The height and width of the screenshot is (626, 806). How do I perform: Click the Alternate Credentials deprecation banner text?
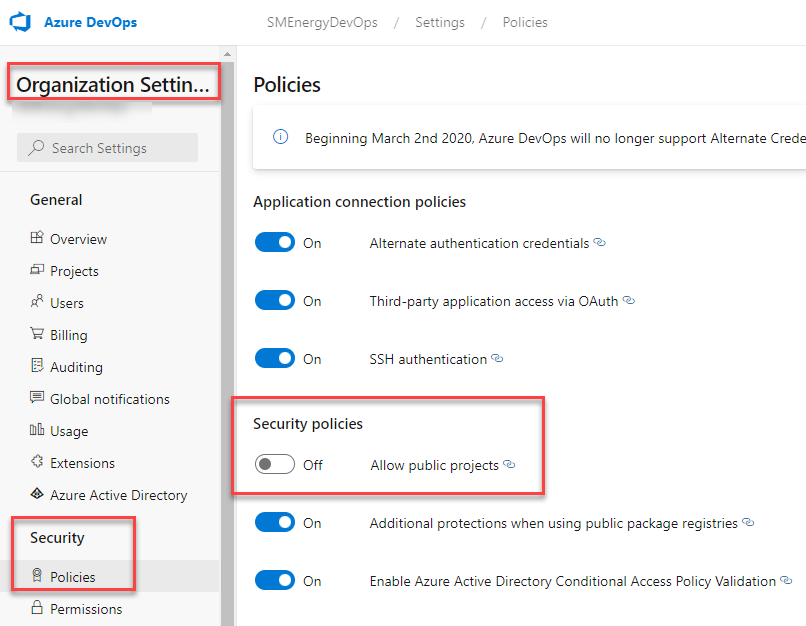(x=555, y=138)
